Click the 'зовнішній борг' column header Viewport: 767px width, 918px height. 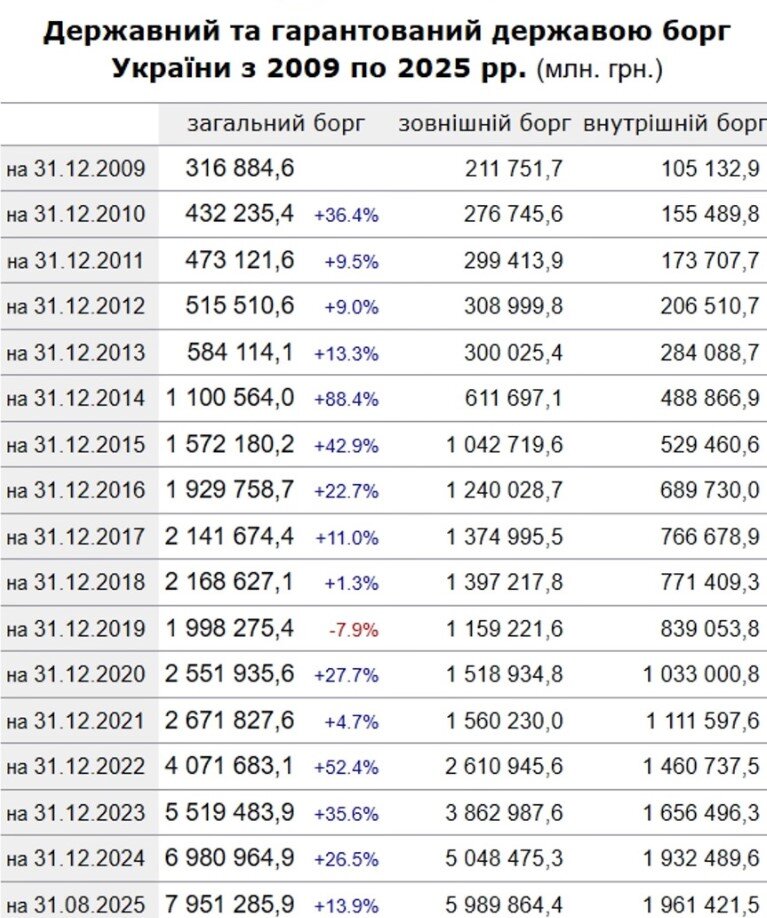click(x=485, y=124)
